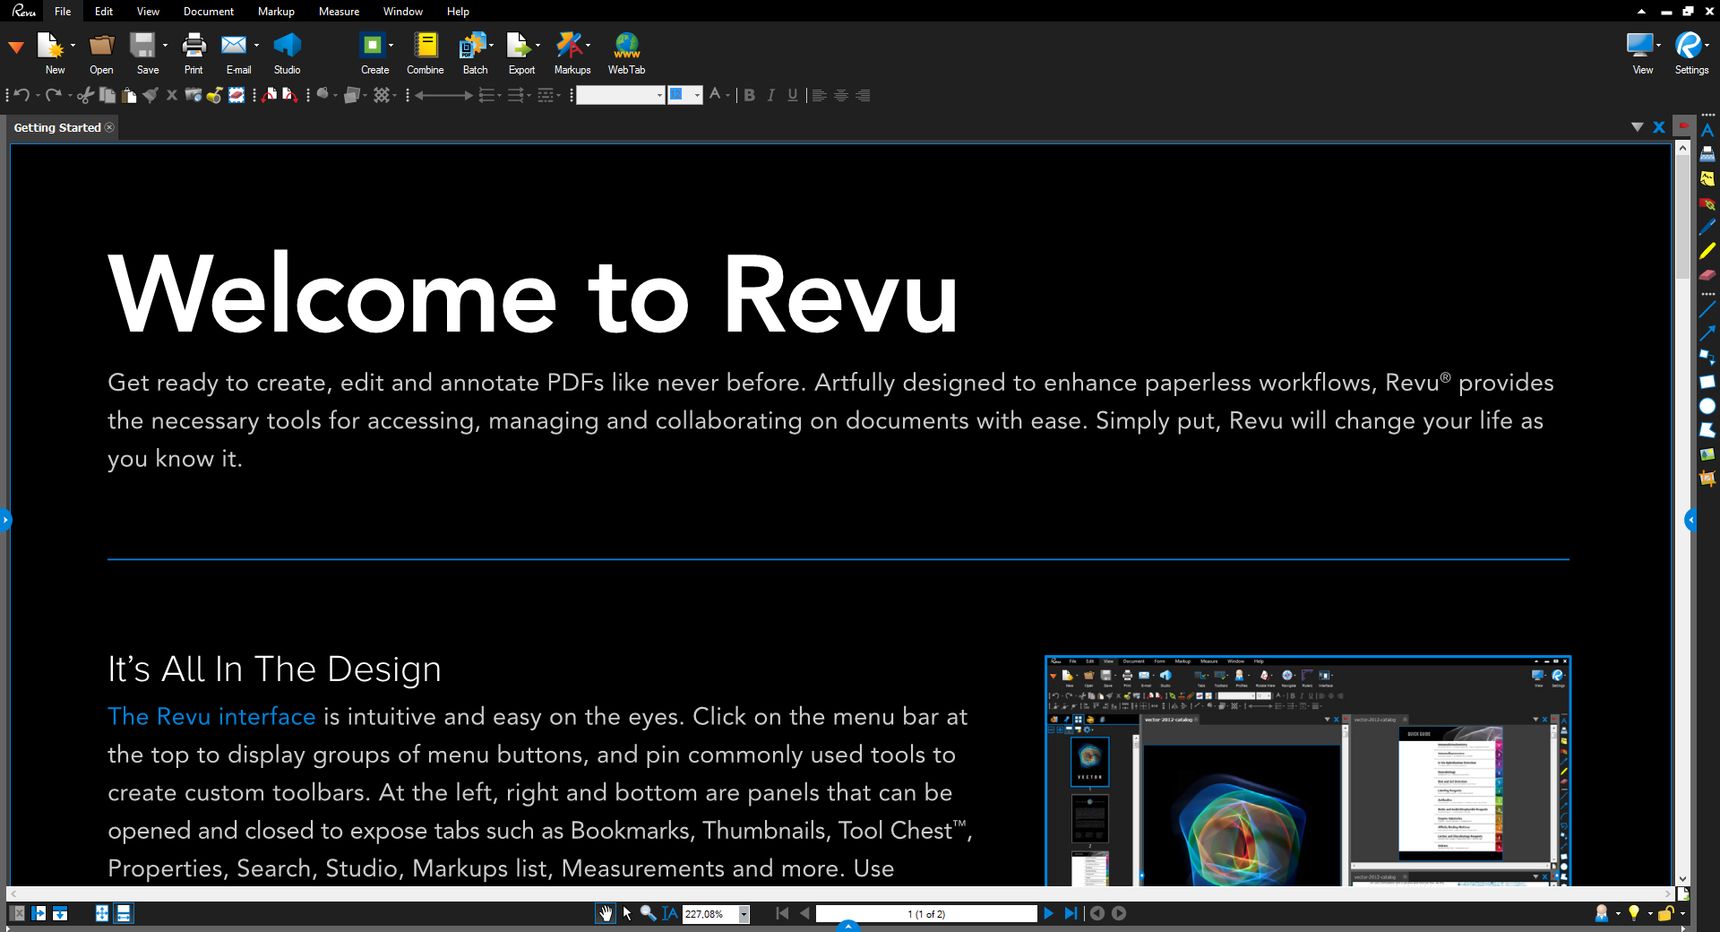This screenshot has width=1720, height=932.
Task: Go to next page arrow
Action: [x=1048, y=913]
